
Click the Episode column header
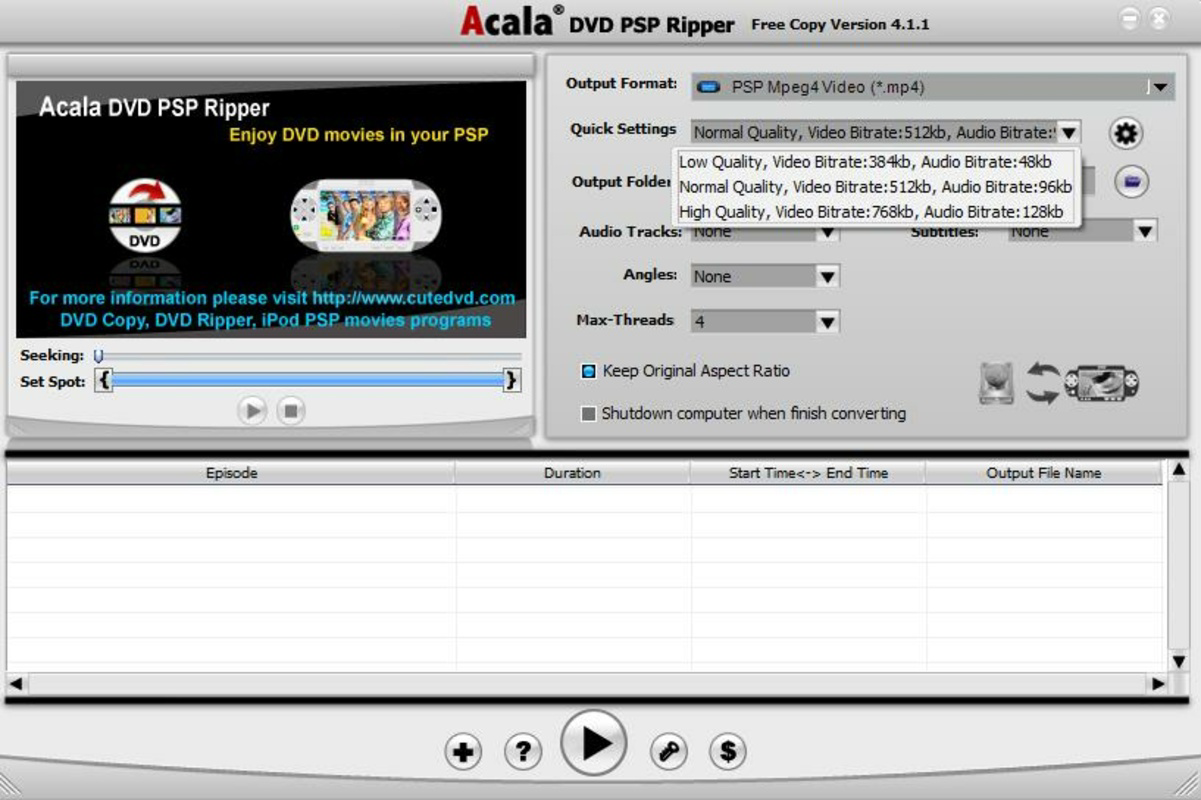[x=231, y=473]
